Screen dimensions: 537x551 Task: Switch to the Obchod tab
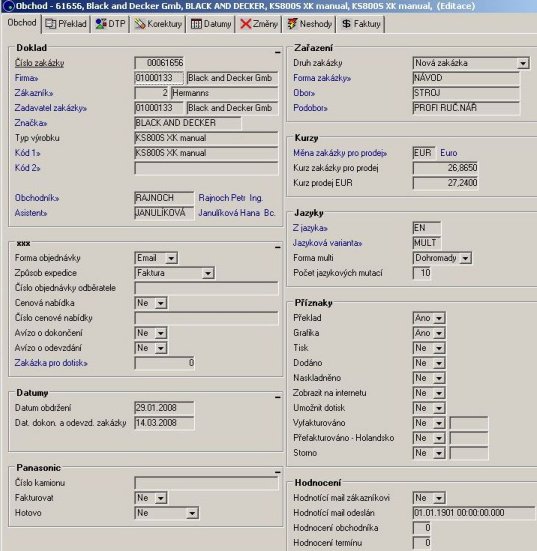(22, 23)
